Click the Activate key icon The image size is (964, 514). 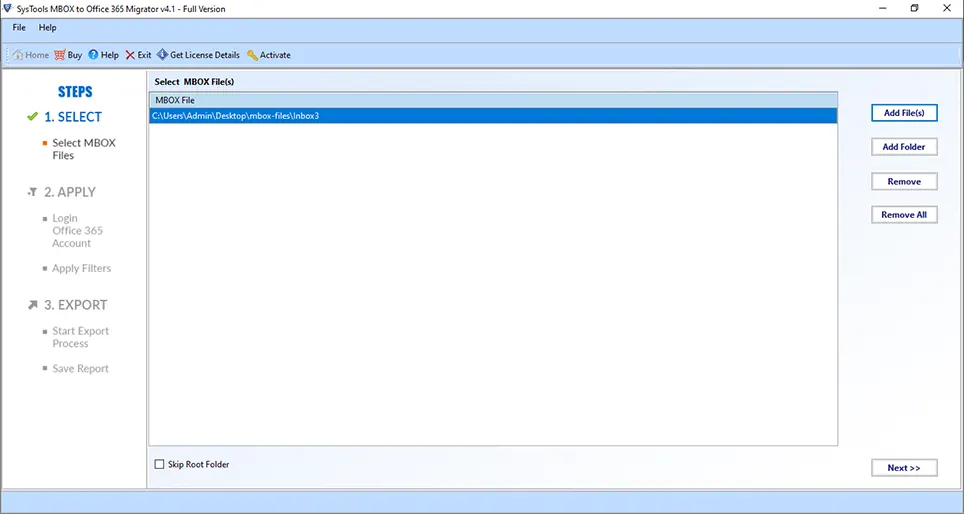(252, 55)
